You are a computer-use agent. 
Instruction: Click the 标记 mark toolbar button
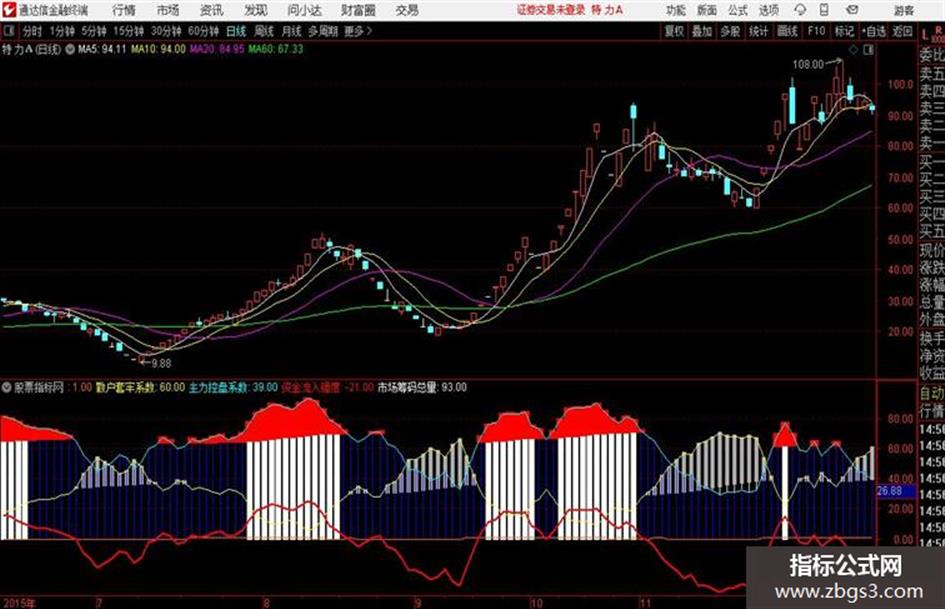tap(844, 31)
